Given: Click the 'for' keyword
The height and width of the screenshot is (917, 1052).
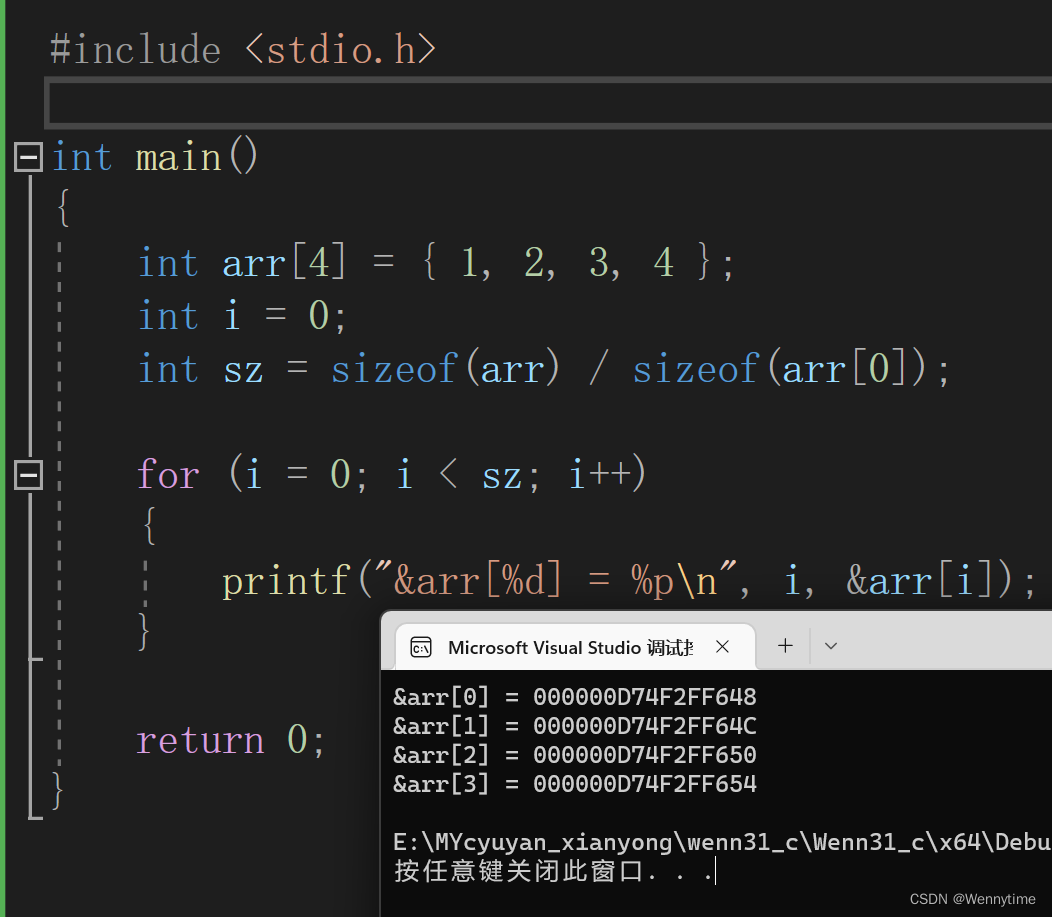Looking at the screenshot, I should (x=168, y=475).
